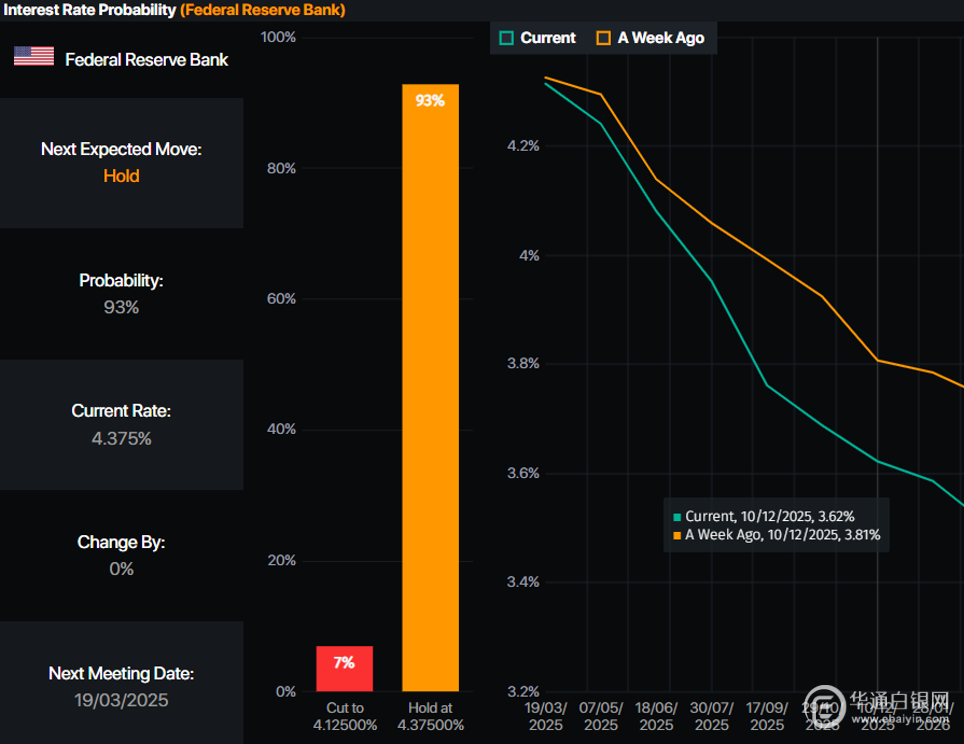Toggle the Current series legend checkbox
Image resolution: width=964 pixels, height=744 pixels.
point(507,38)
